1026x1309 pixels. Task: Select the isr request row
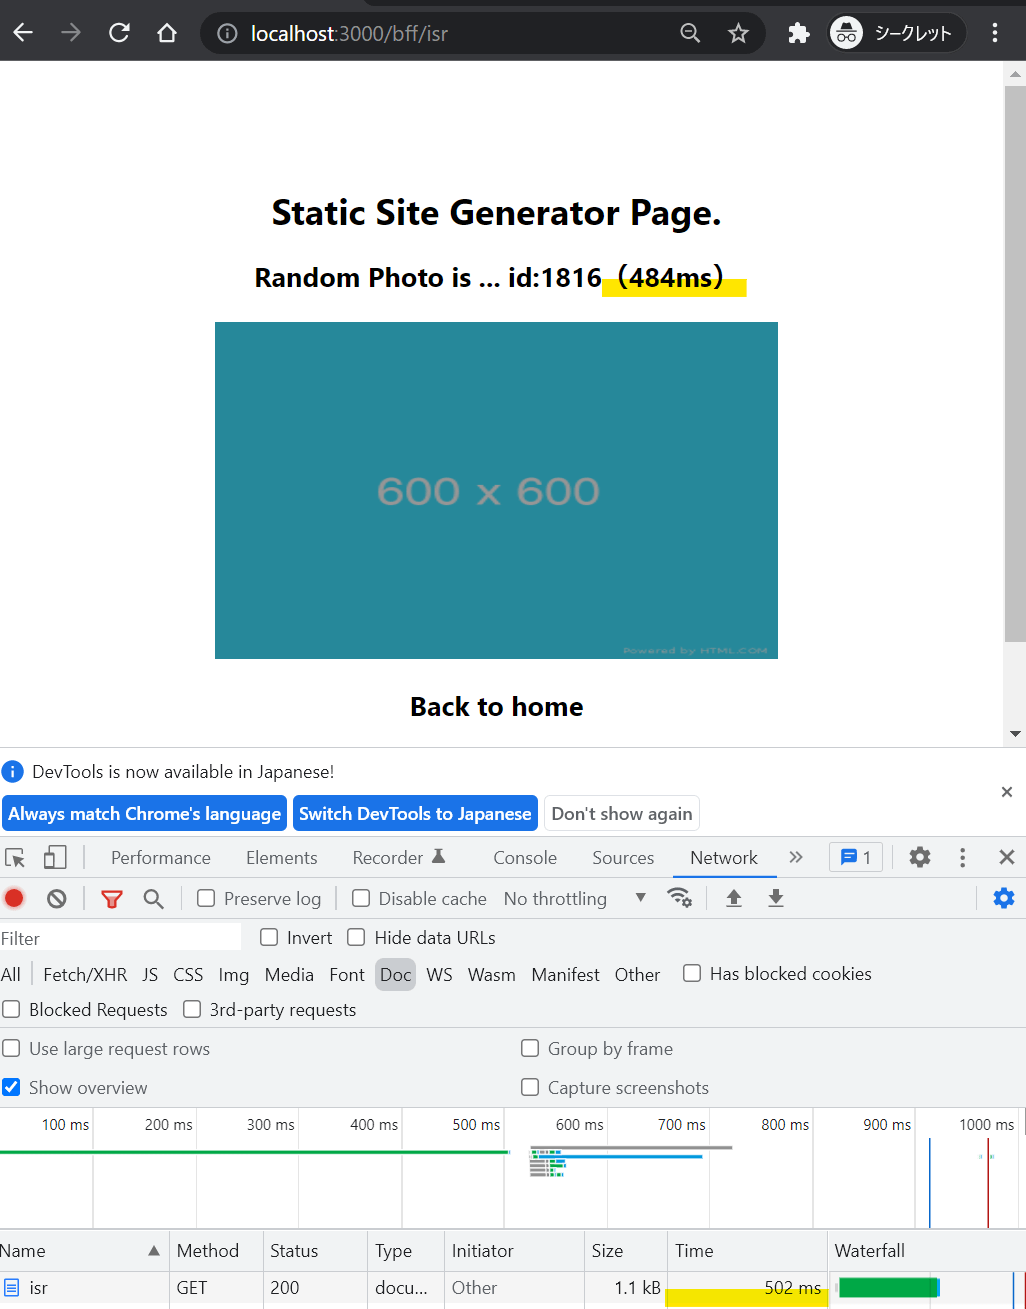tap(513, 1288)
